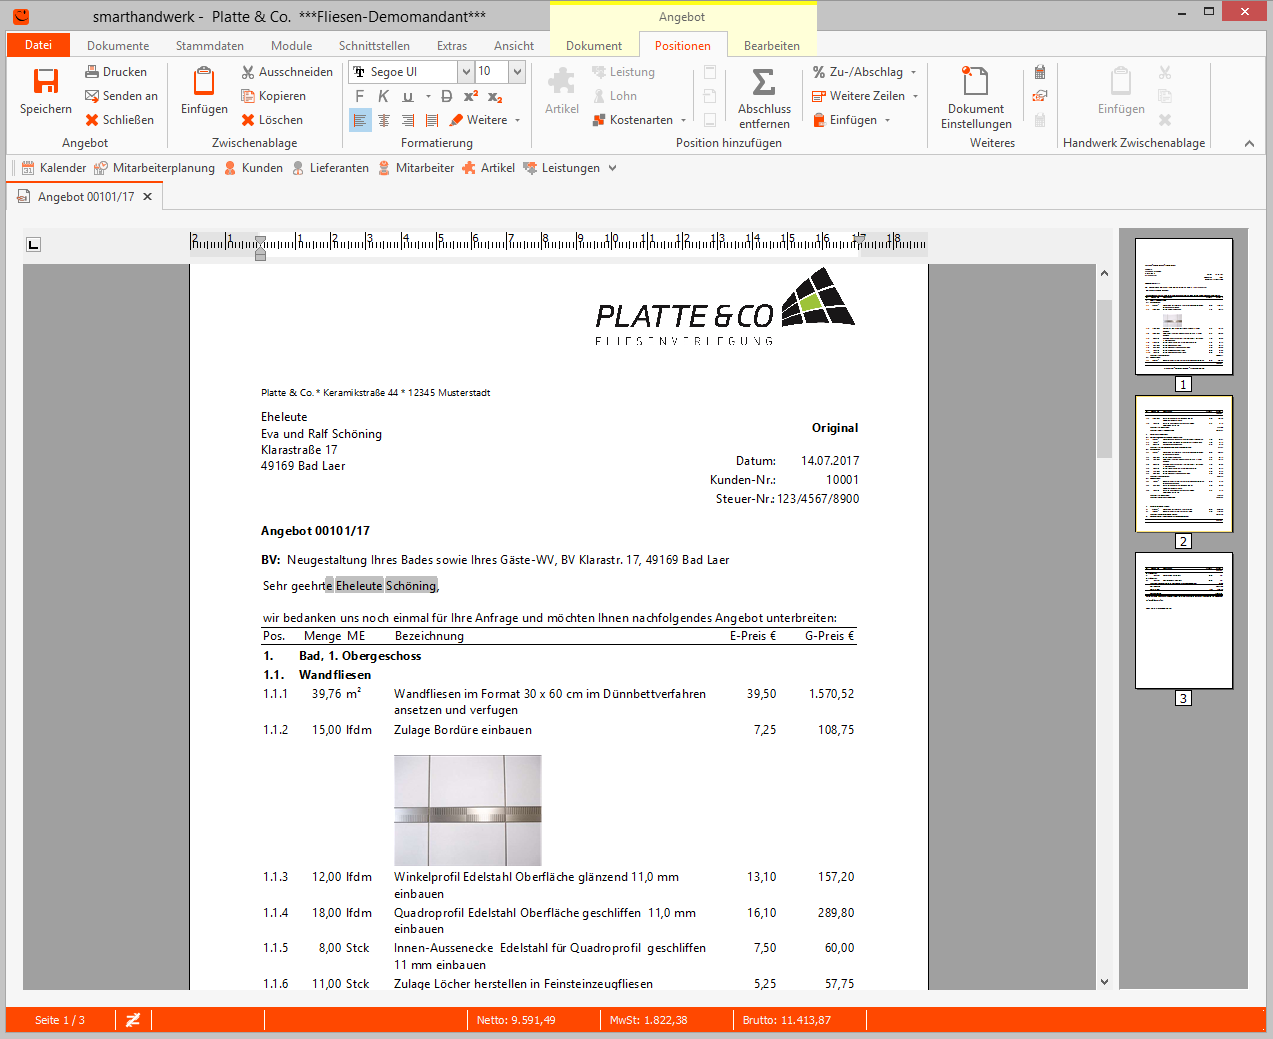Image resolution: width=1273 pixels, height=1039 pixels.
Task: Switch to the Extras ribbon tab
Action: click(452, 46)
